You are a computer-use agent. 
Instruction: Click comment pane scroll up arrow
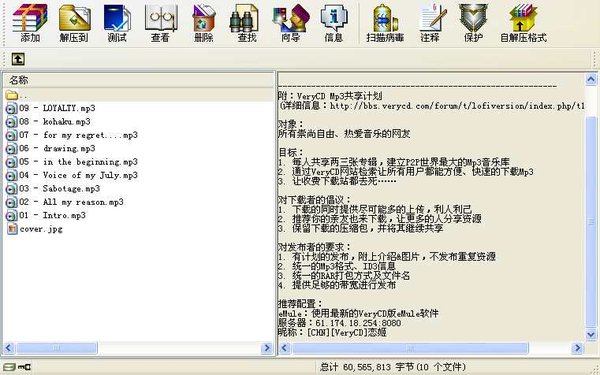[591, 79]
